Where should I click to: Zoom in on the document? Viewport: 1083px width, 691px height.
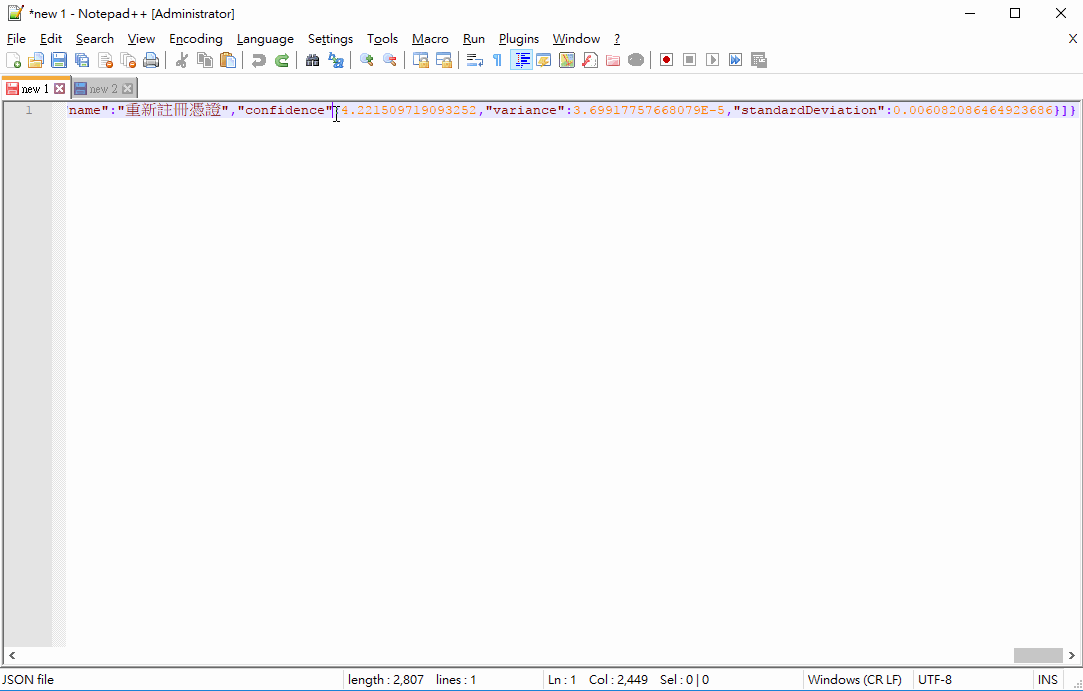pyautogui.click(x=366, y=59)
